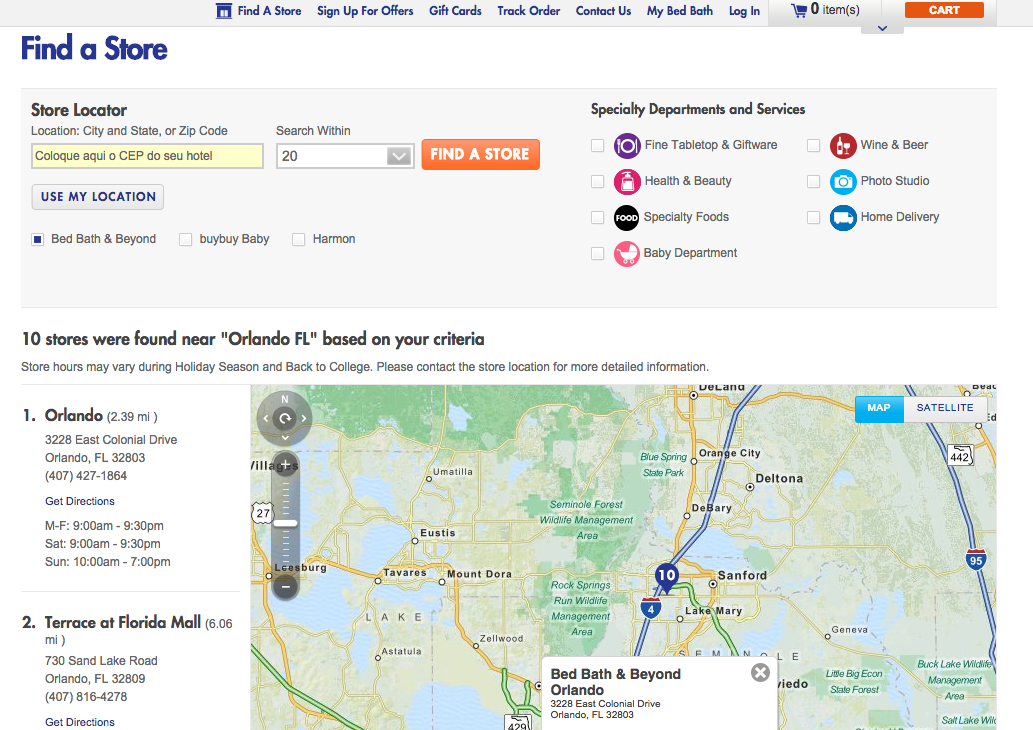The image size is (1033, 730).
Task: Click the Fine Tabletop & Giftware plate icon
Action: coord(626,146)
